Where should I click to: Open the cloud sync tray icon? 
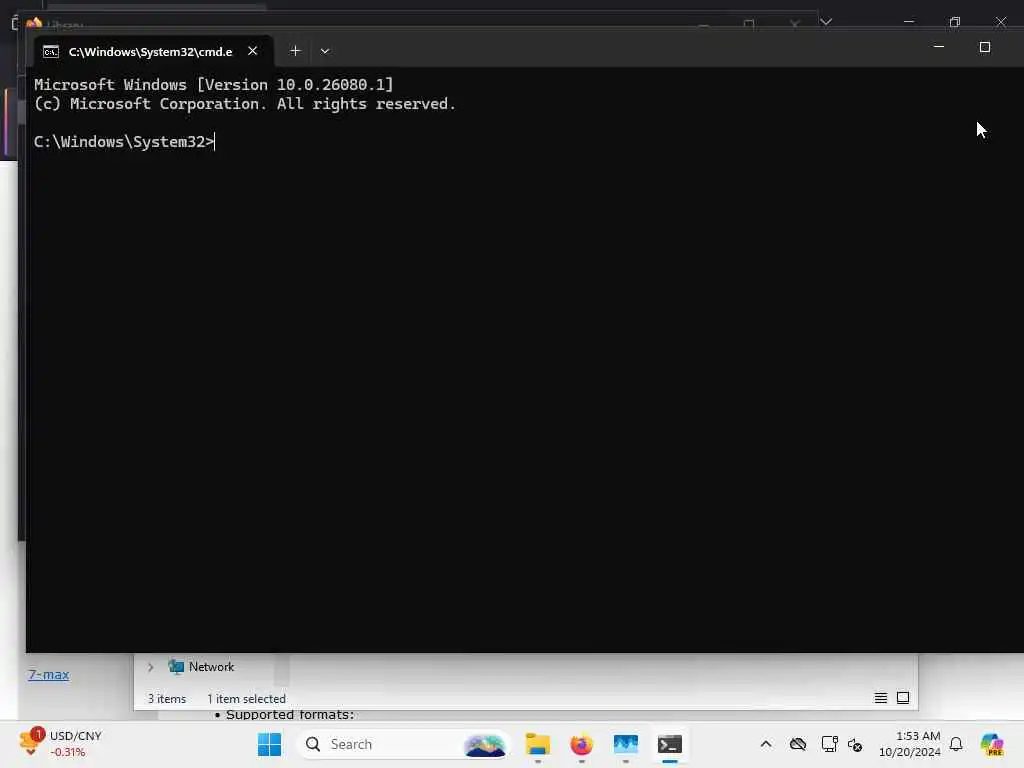(797, 744)
